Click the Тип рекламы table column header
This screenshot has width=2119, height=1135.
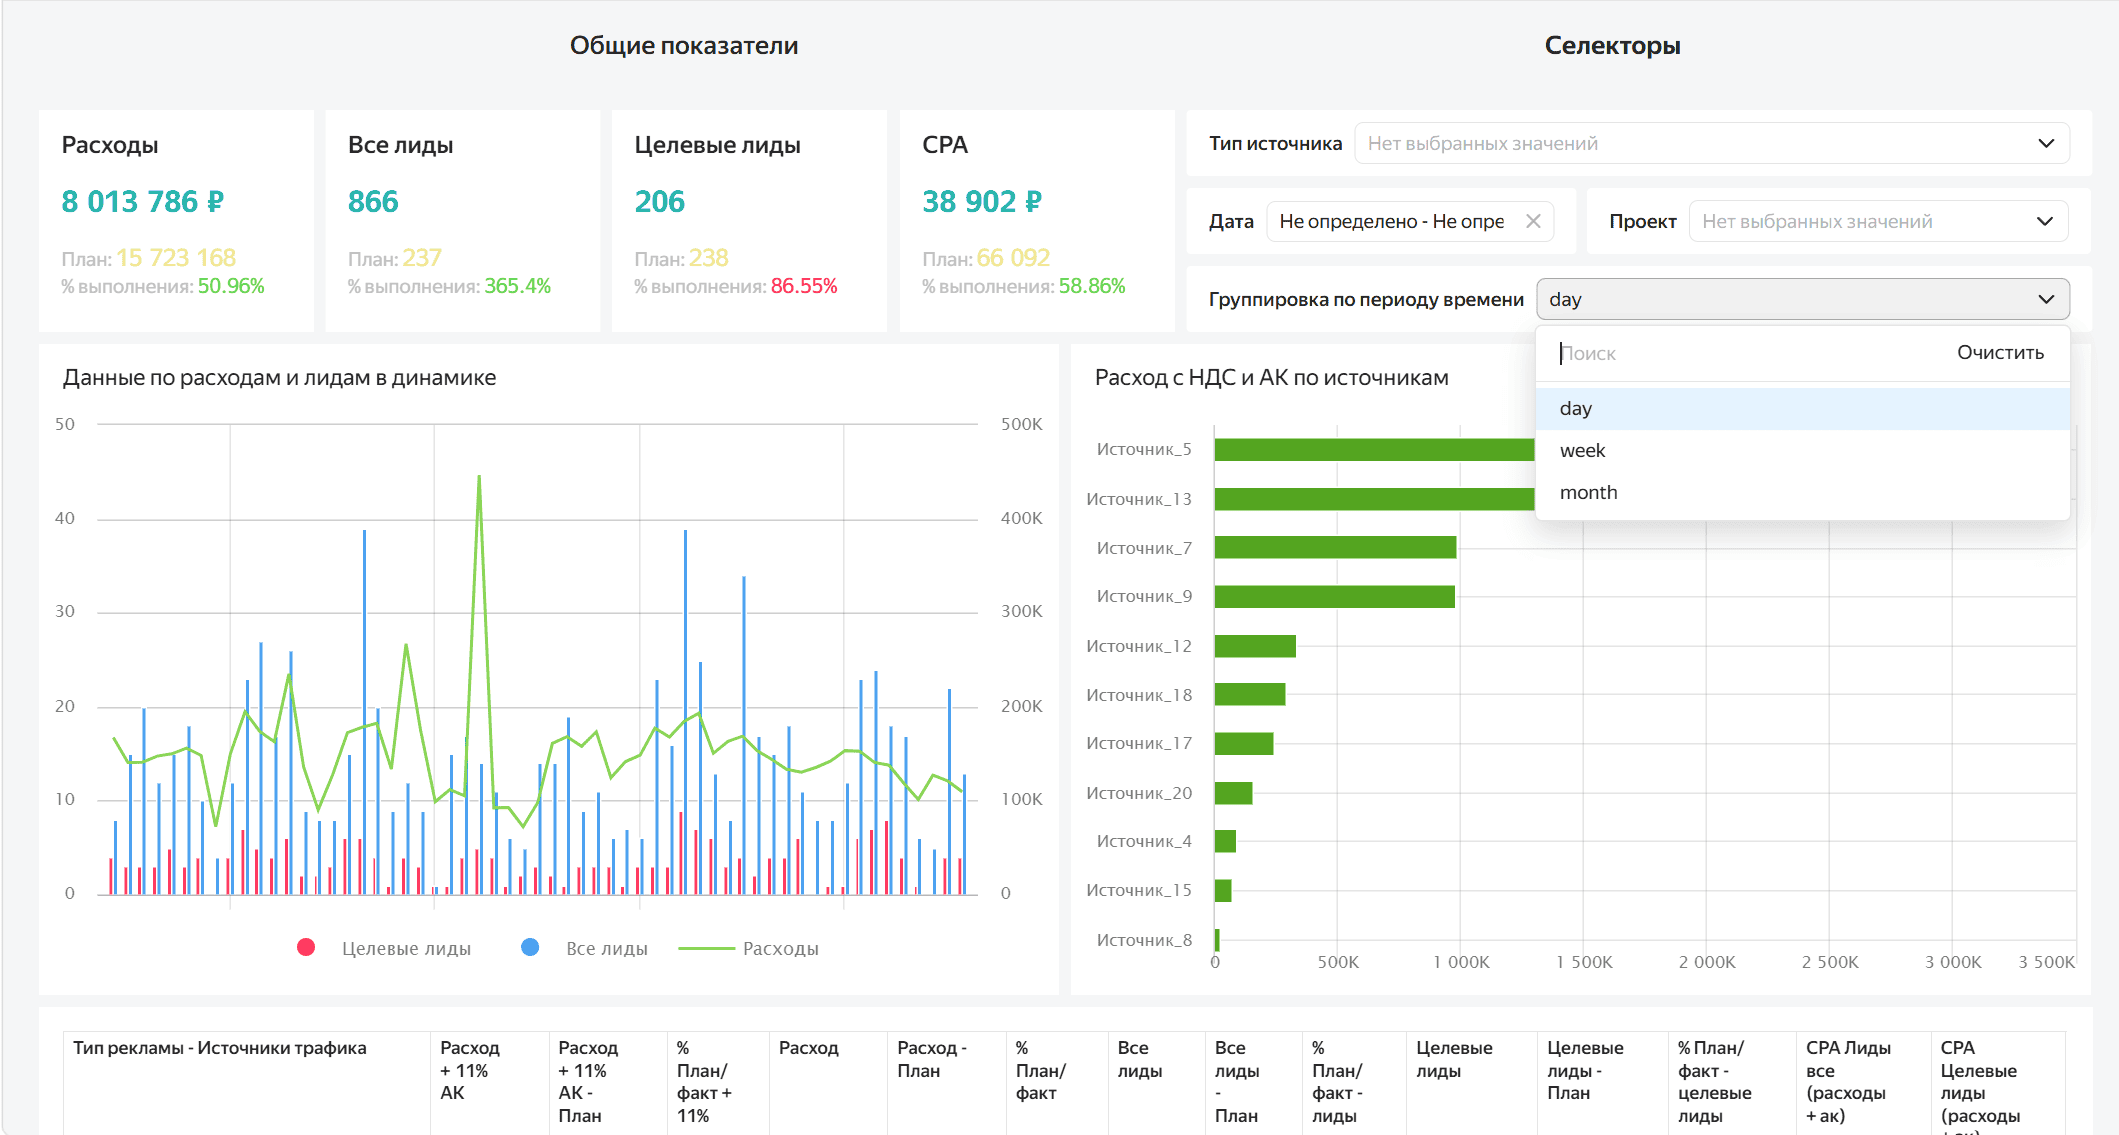(220, 1048)
